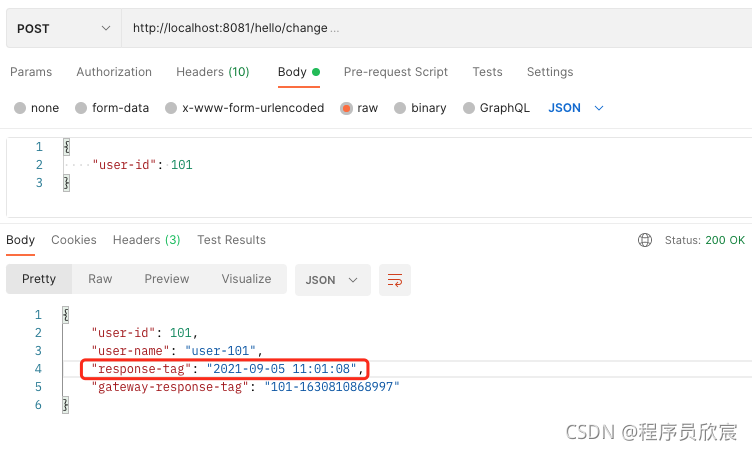Click the request "user-id" line
The image size is (752, 451).
click(x=142, y=165)
